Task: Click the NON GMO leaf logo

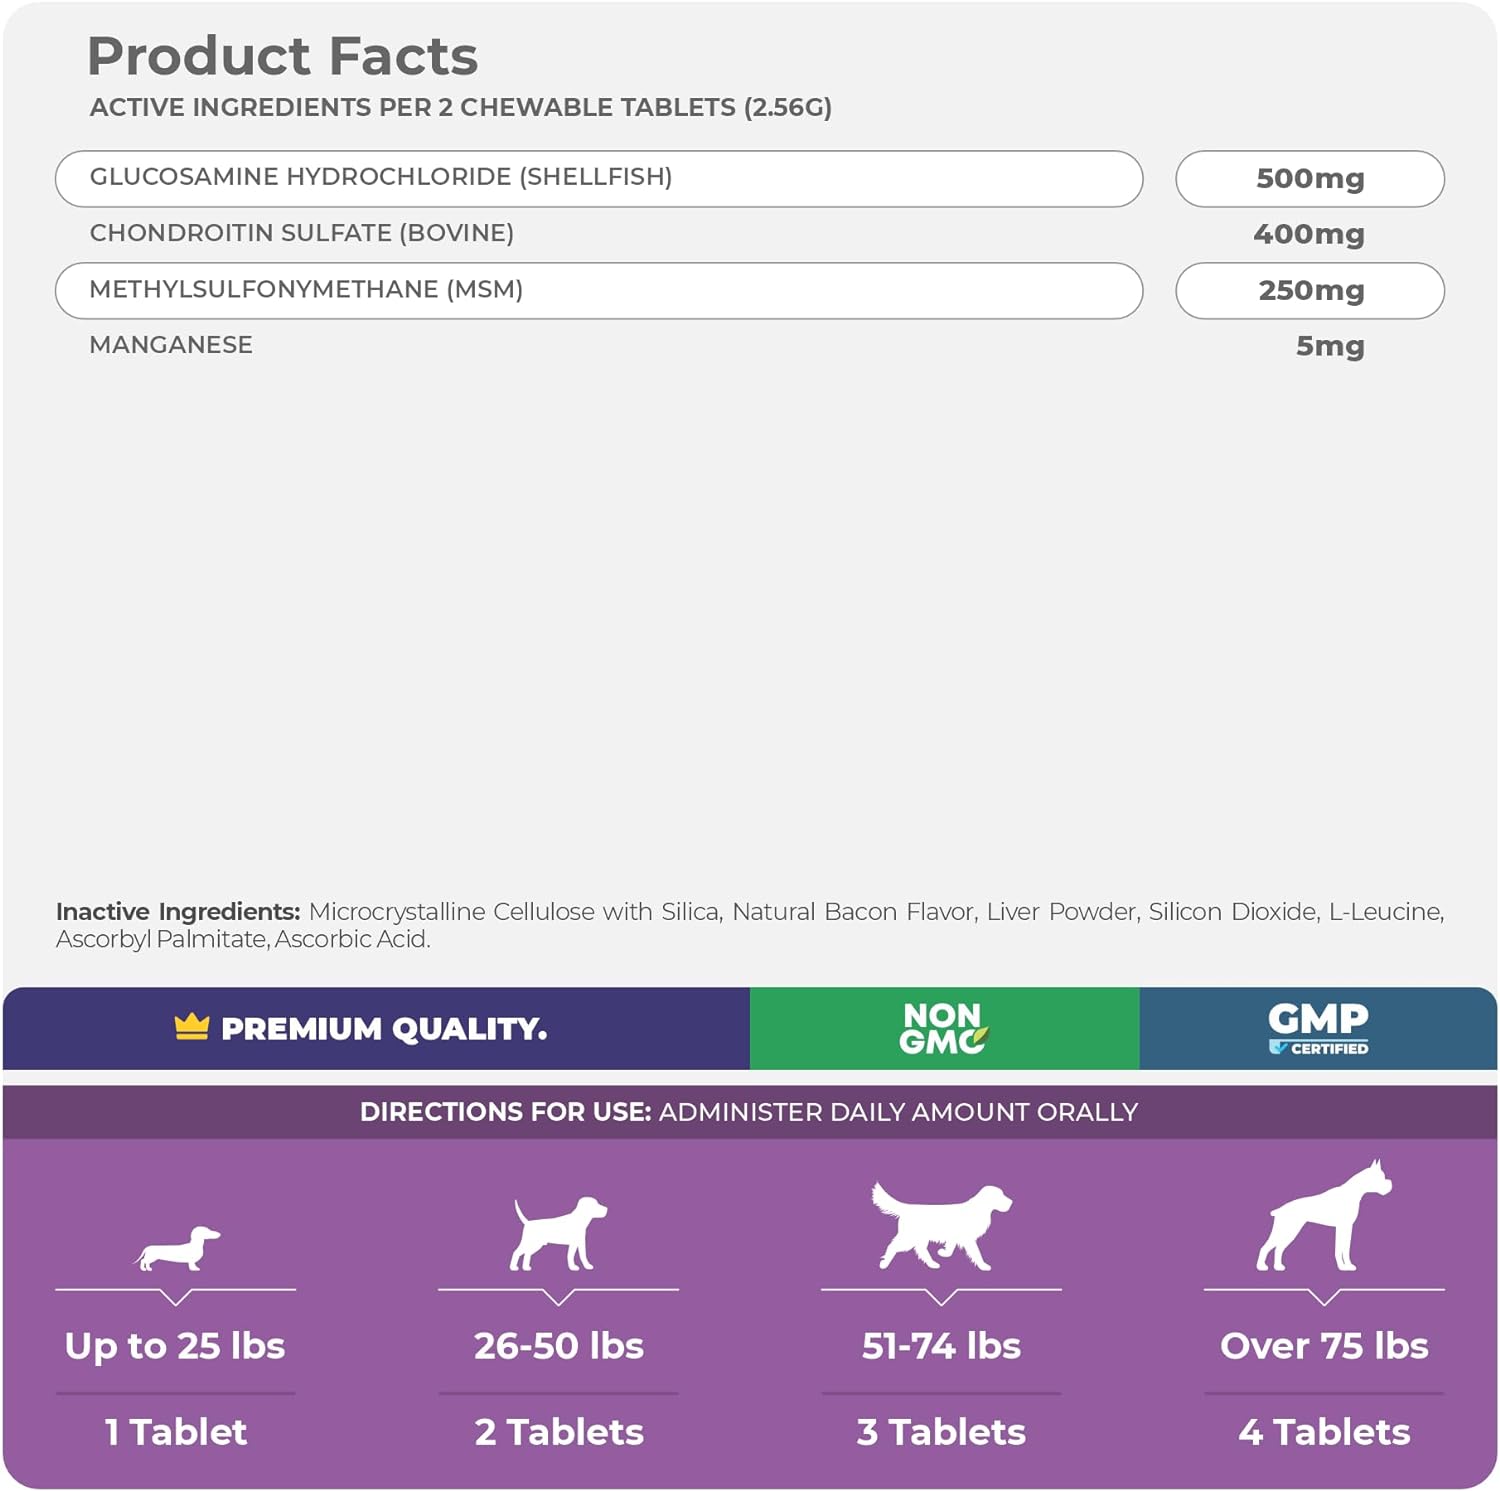Action: (x=942, y=1028)
